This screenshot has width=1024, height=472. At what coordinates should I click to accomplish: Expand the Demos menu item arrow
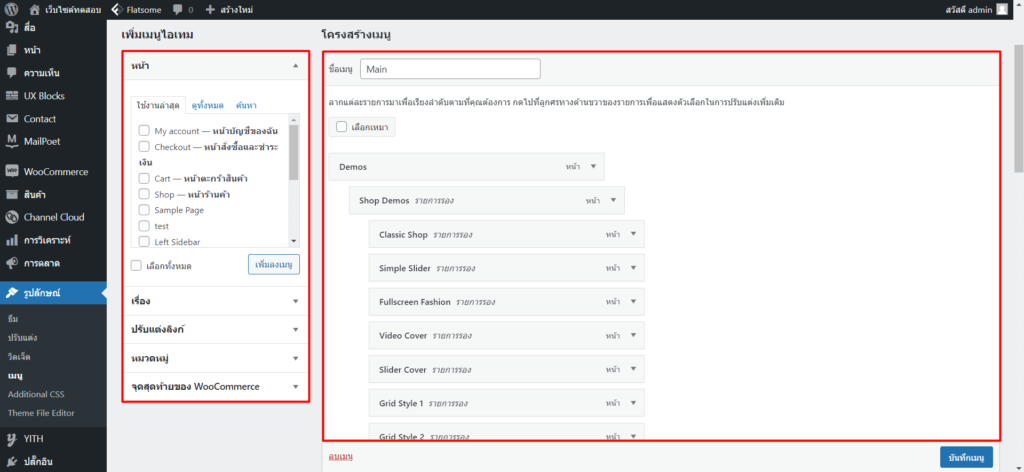tap(594, 166)
